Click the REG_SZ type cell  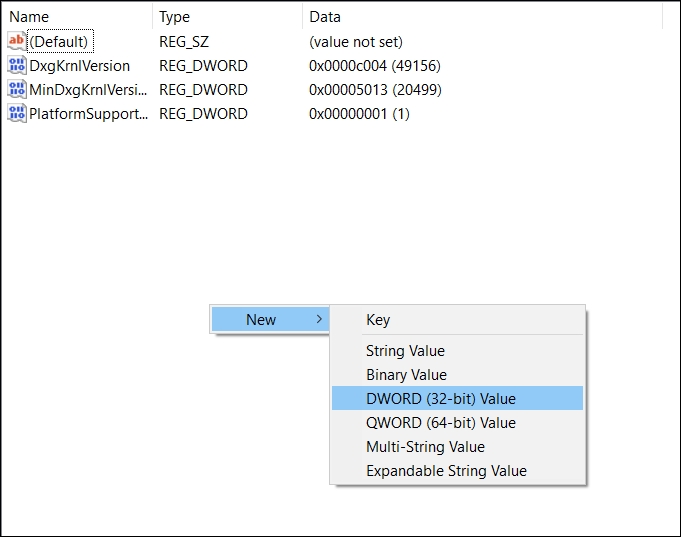pos(182,41)
